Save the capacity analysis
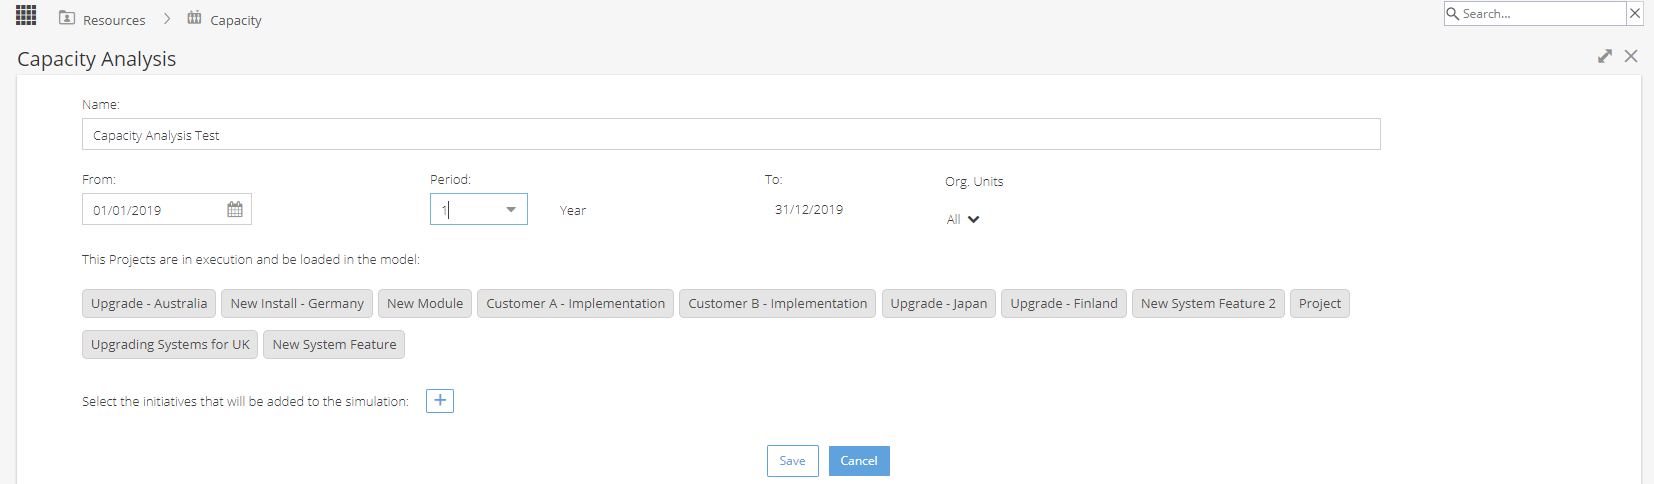This screenshot has height=484, width=1654. 793,461
